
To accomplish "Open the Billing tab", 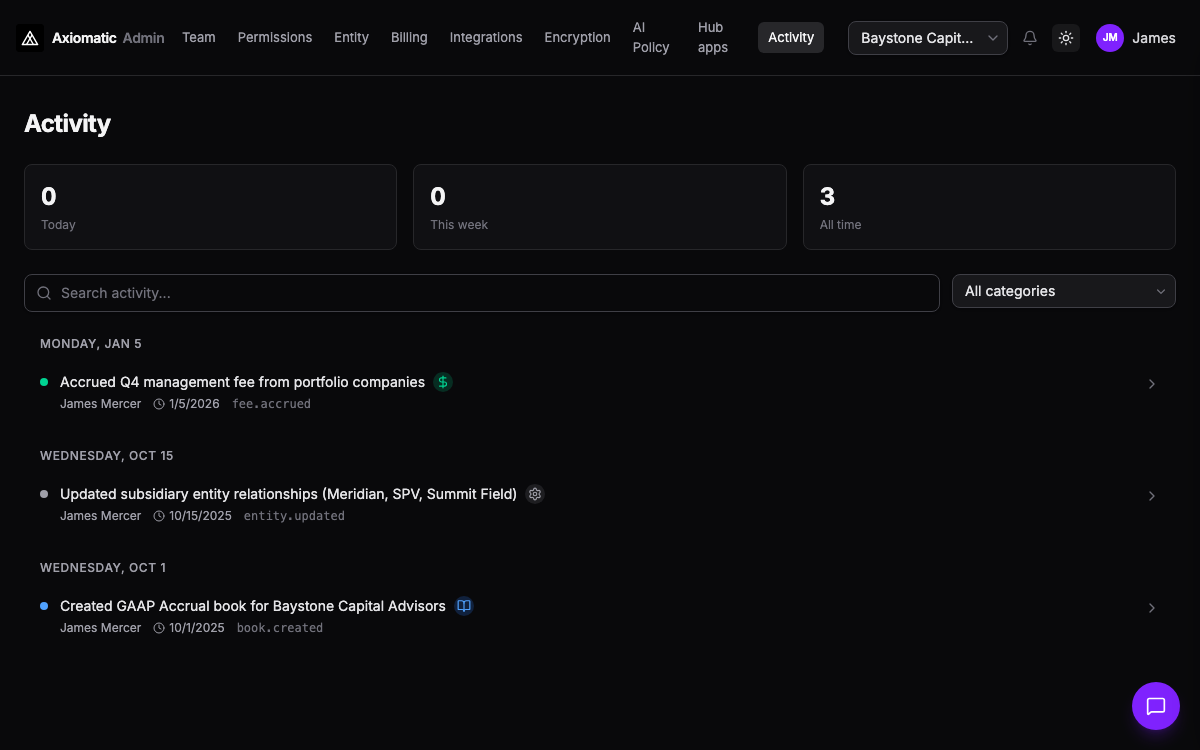I will 409,37.
